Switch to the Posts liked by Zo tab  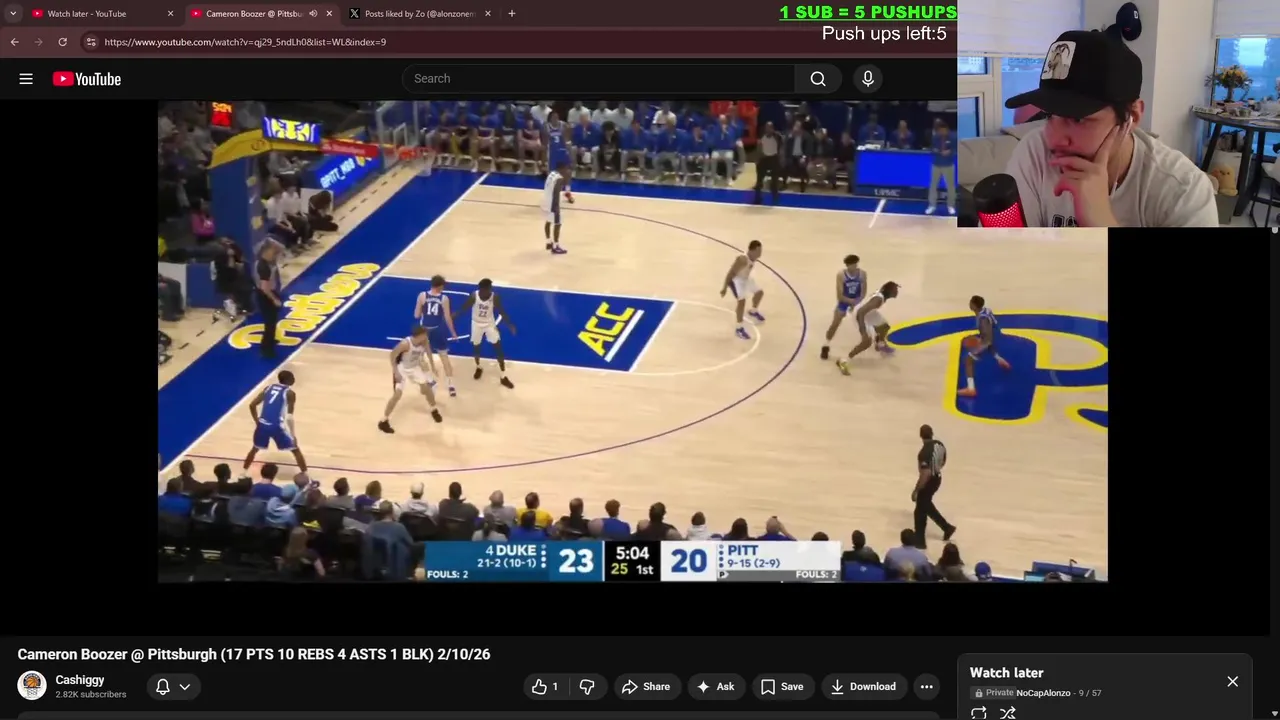(x=420, y=14)
